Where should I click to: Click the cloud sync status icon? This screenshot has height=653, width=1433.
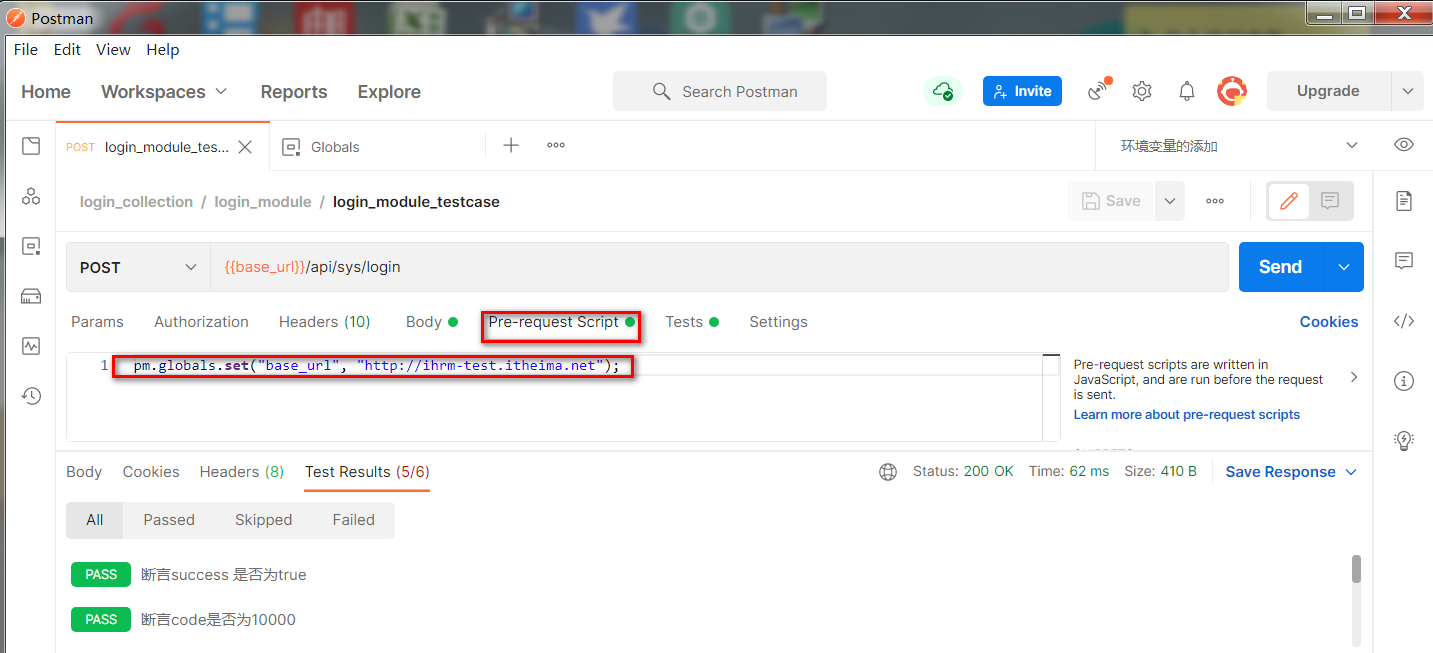[x=942, y=91]
